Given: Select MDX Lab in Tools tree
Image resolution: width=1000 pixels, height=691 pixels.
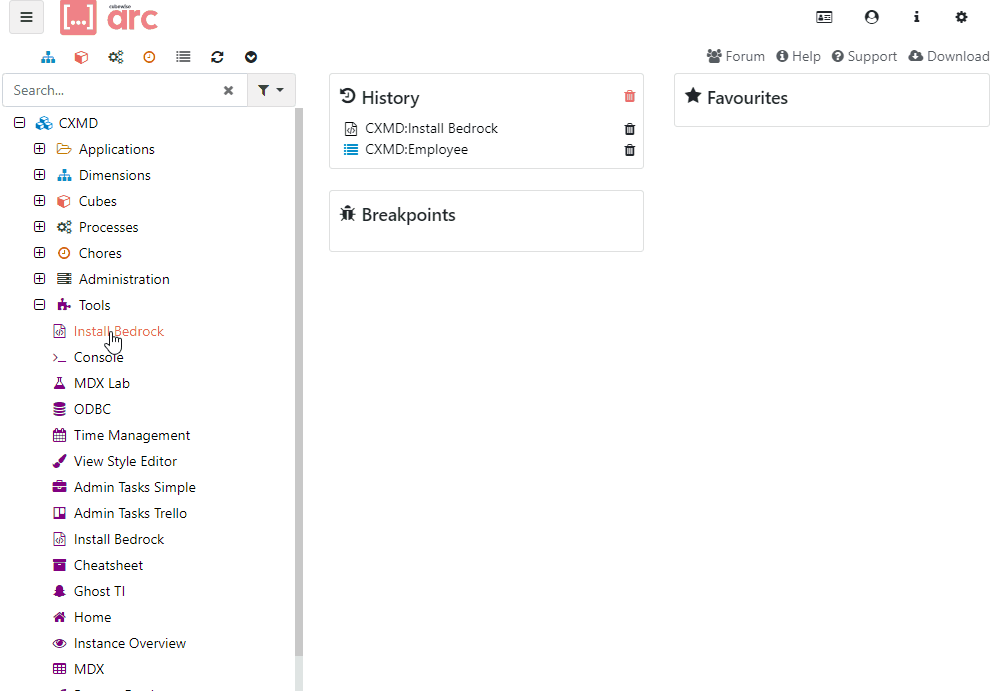Looking at the screenshot, I should 101,383.
